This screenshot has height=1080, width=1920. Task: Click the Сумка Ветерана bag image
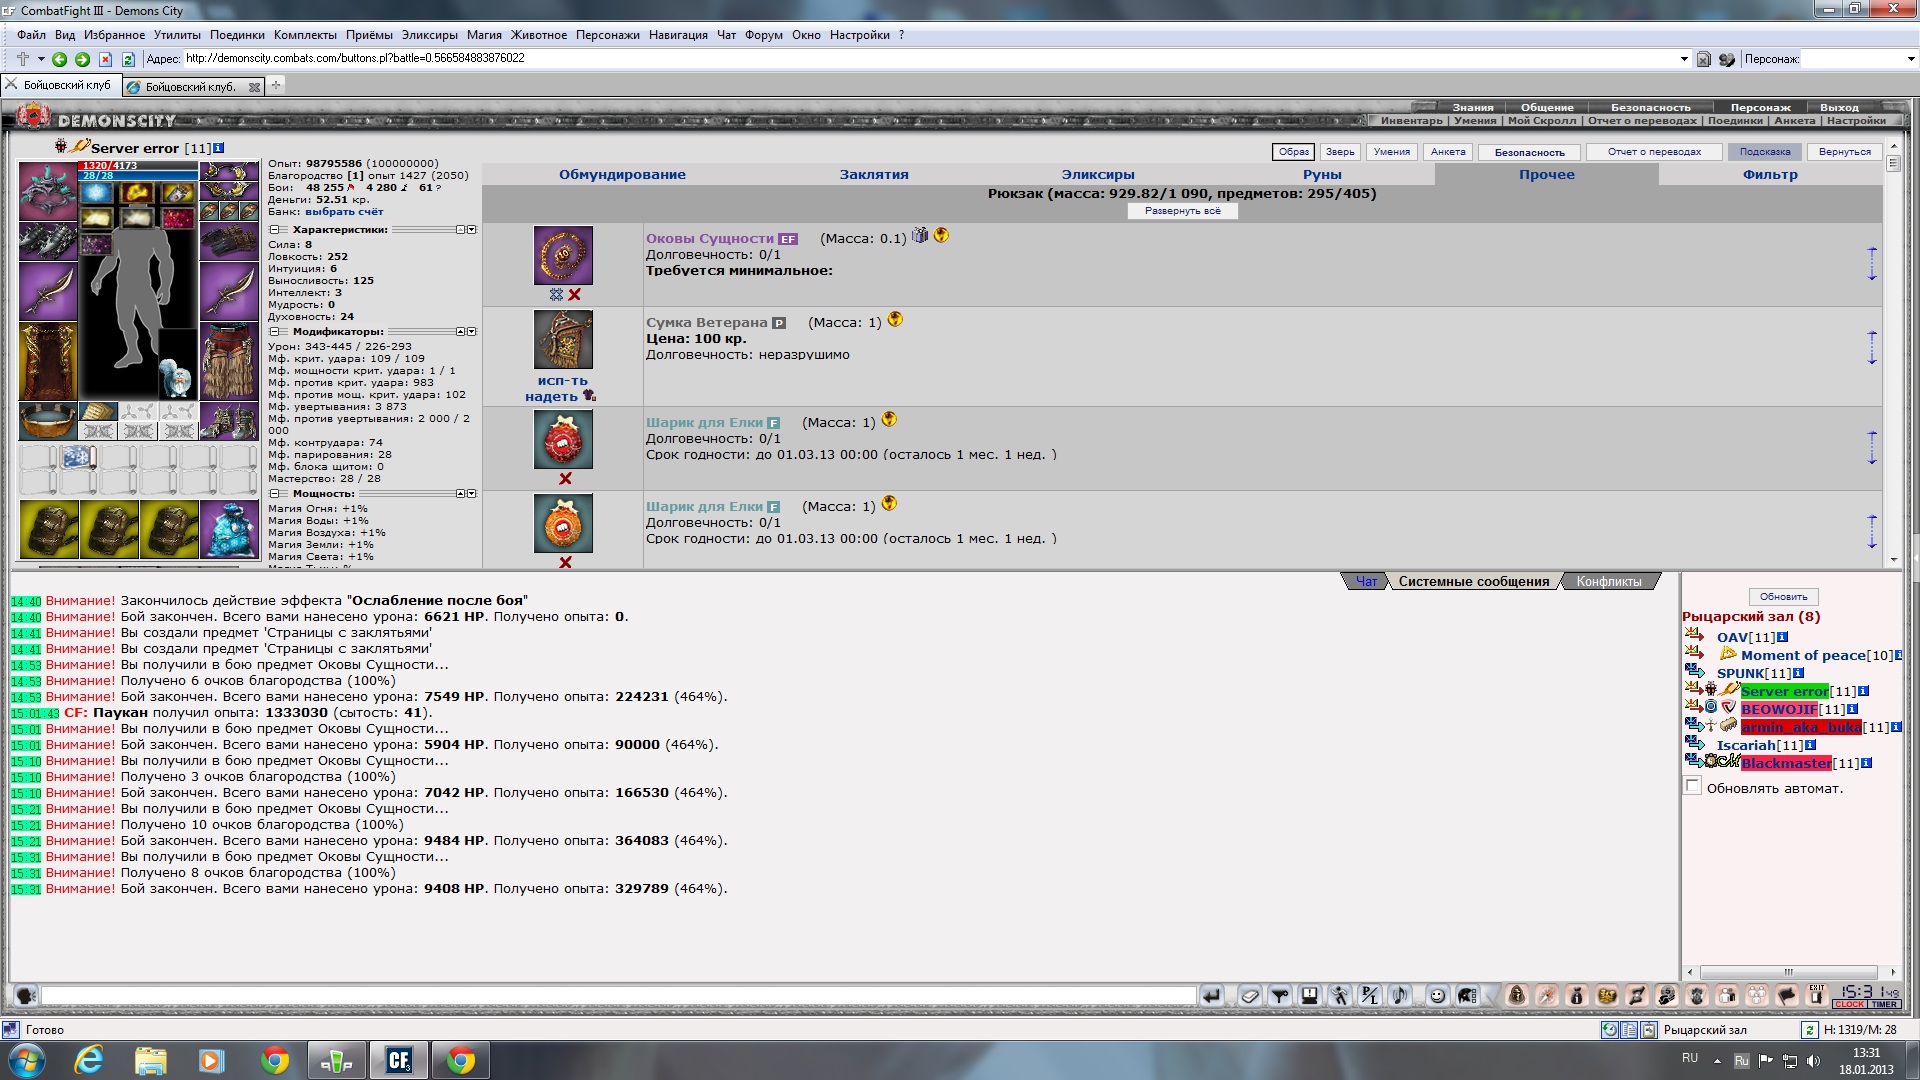[x=563, y=339]
